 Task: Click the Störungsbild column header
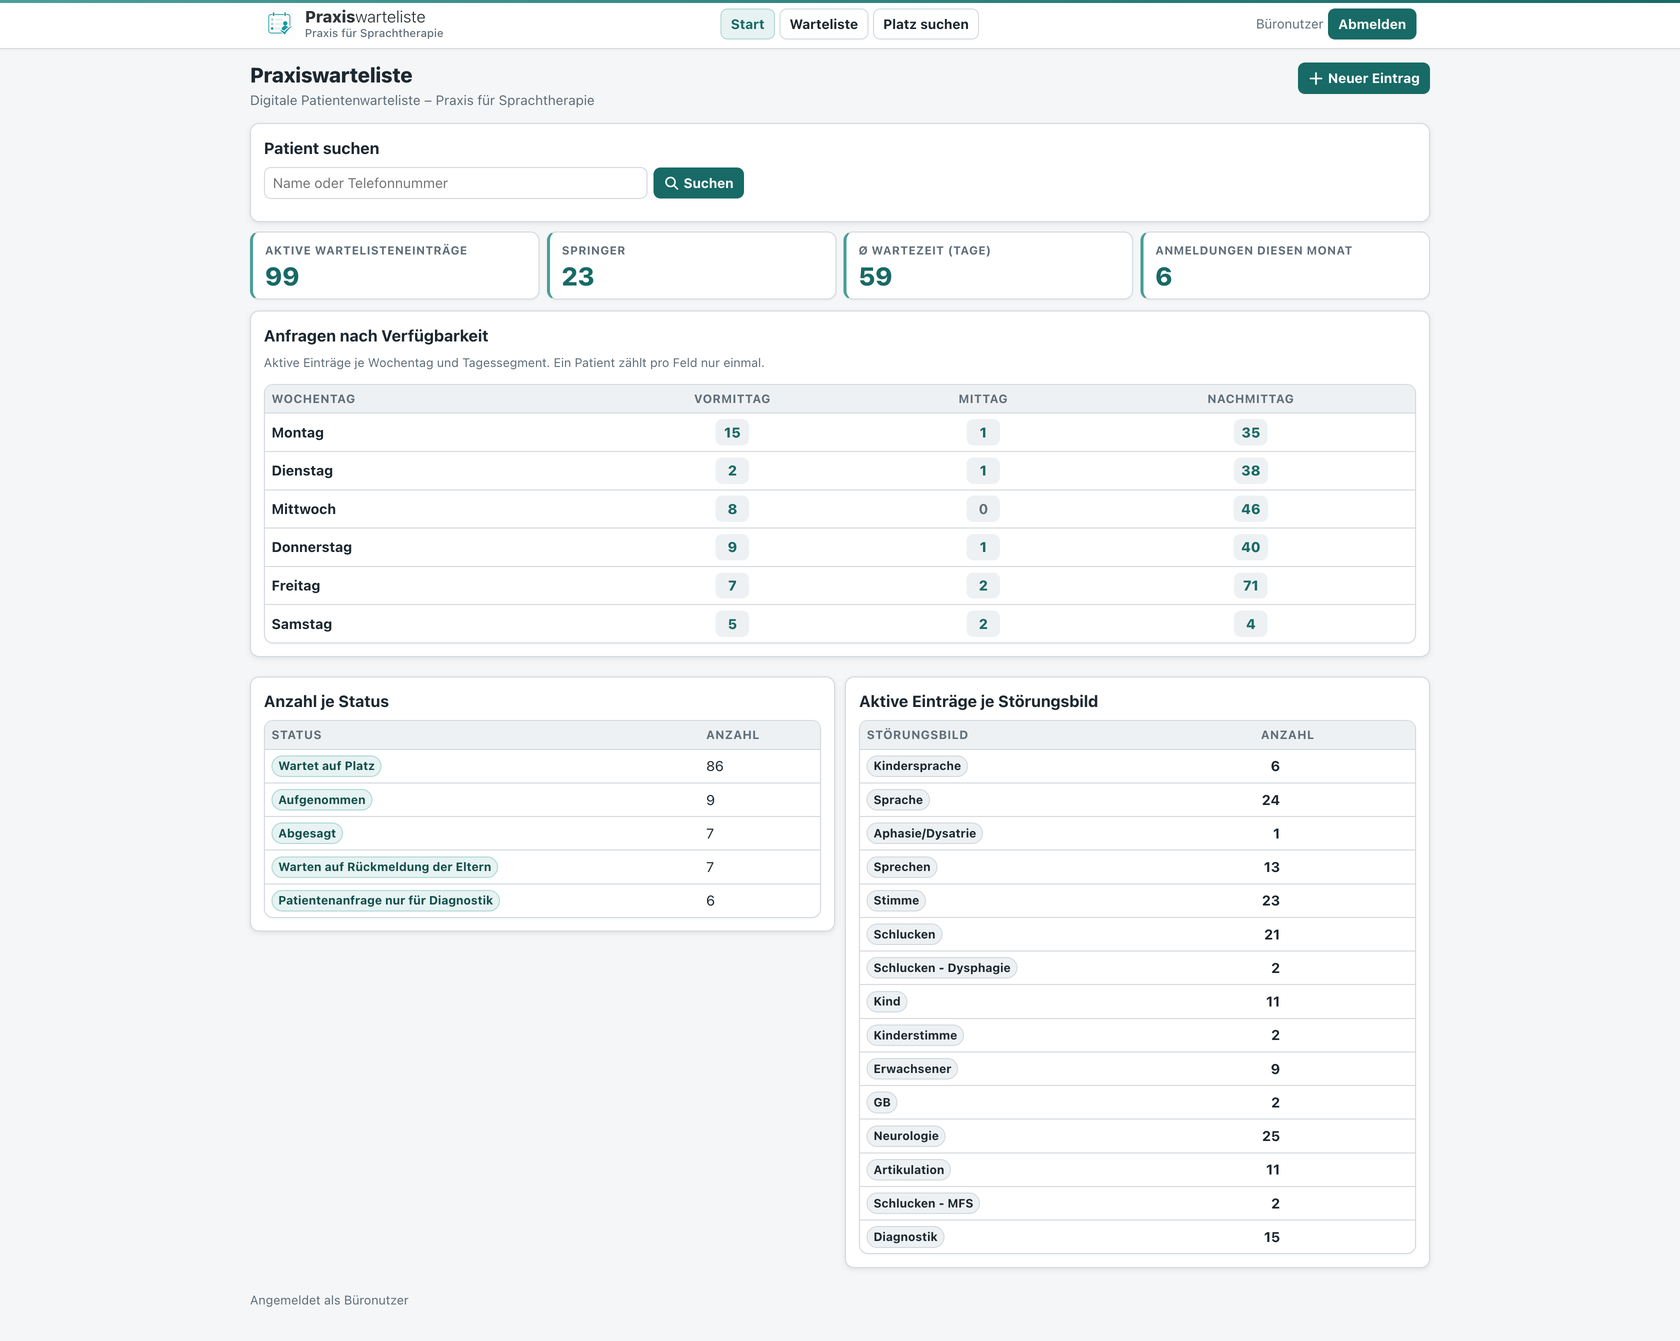pos(917,735)
